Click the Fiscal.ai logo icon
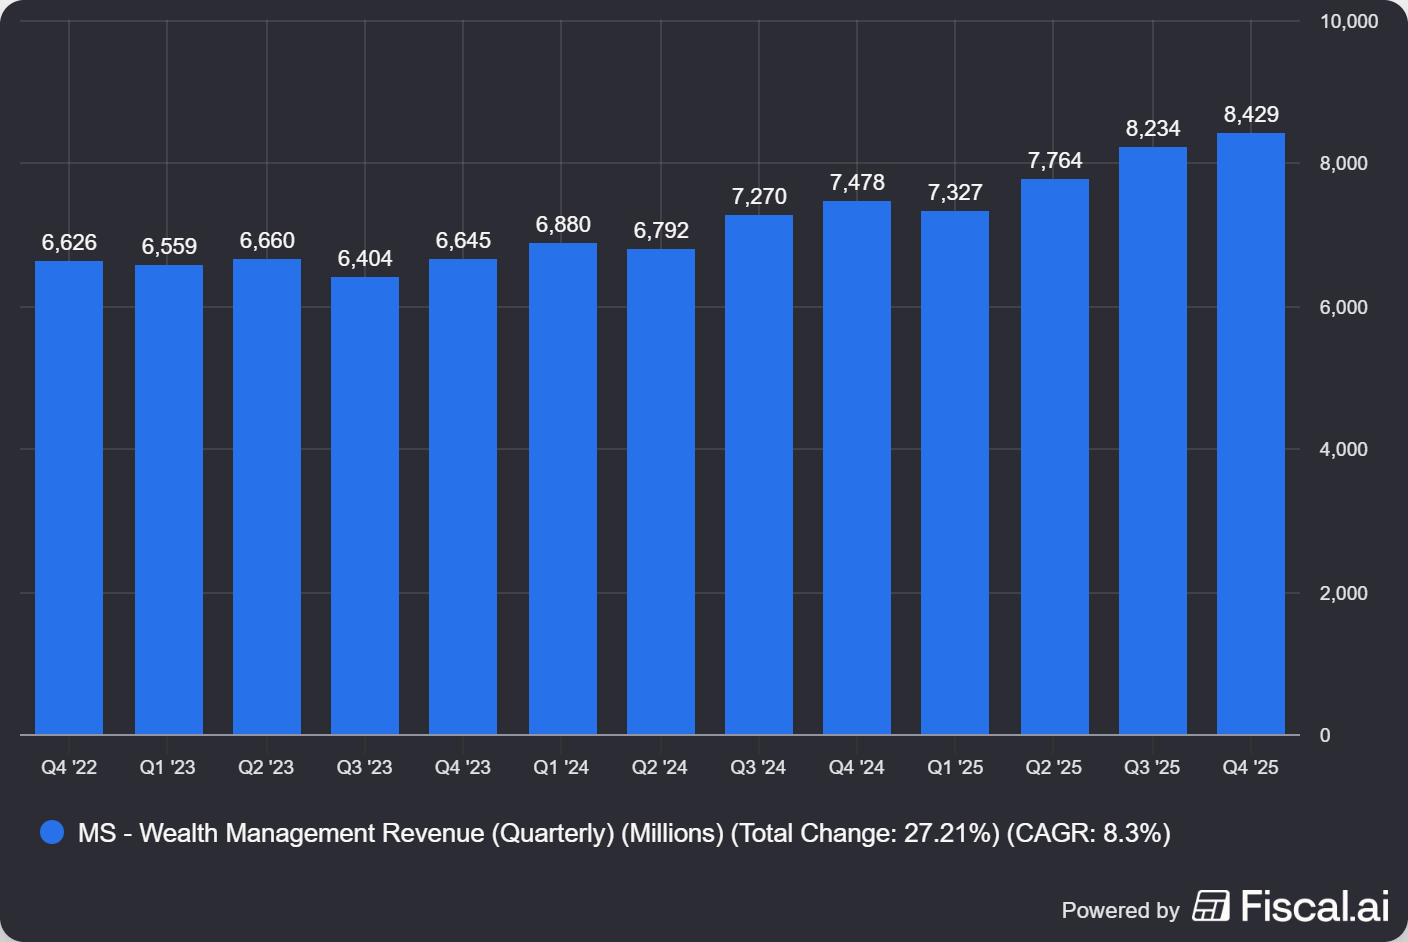This screenshot has width=1408, height=942. point(1211,906)
